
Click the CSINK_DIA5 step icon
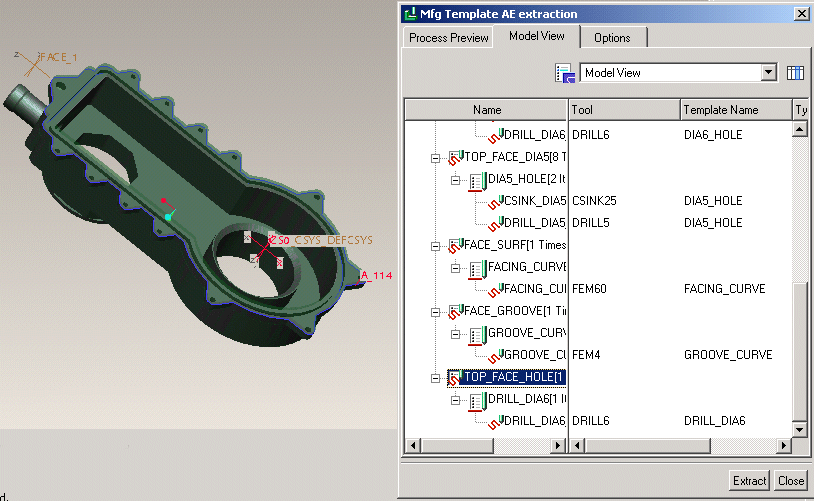pyautogui.click(x=494, y=201)
